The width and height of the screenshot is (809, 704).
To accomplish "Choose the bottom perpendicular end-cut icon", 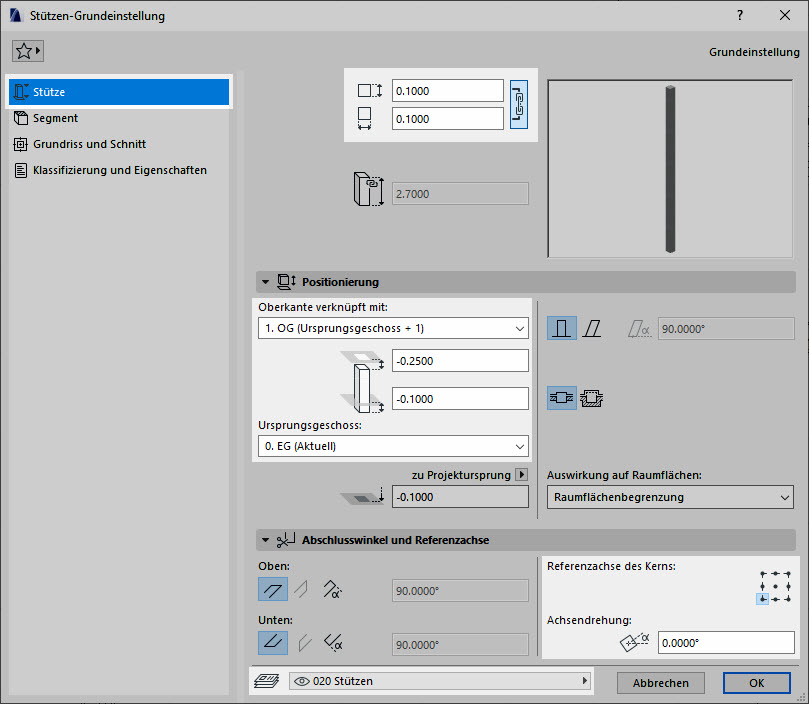I will (x=272, y=643).
